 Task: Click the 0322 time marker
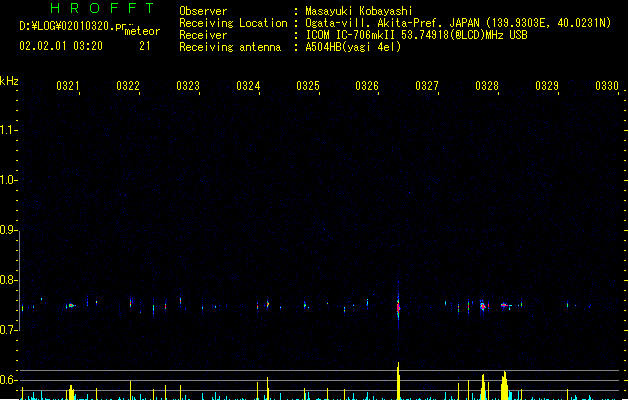click(128, 85)
